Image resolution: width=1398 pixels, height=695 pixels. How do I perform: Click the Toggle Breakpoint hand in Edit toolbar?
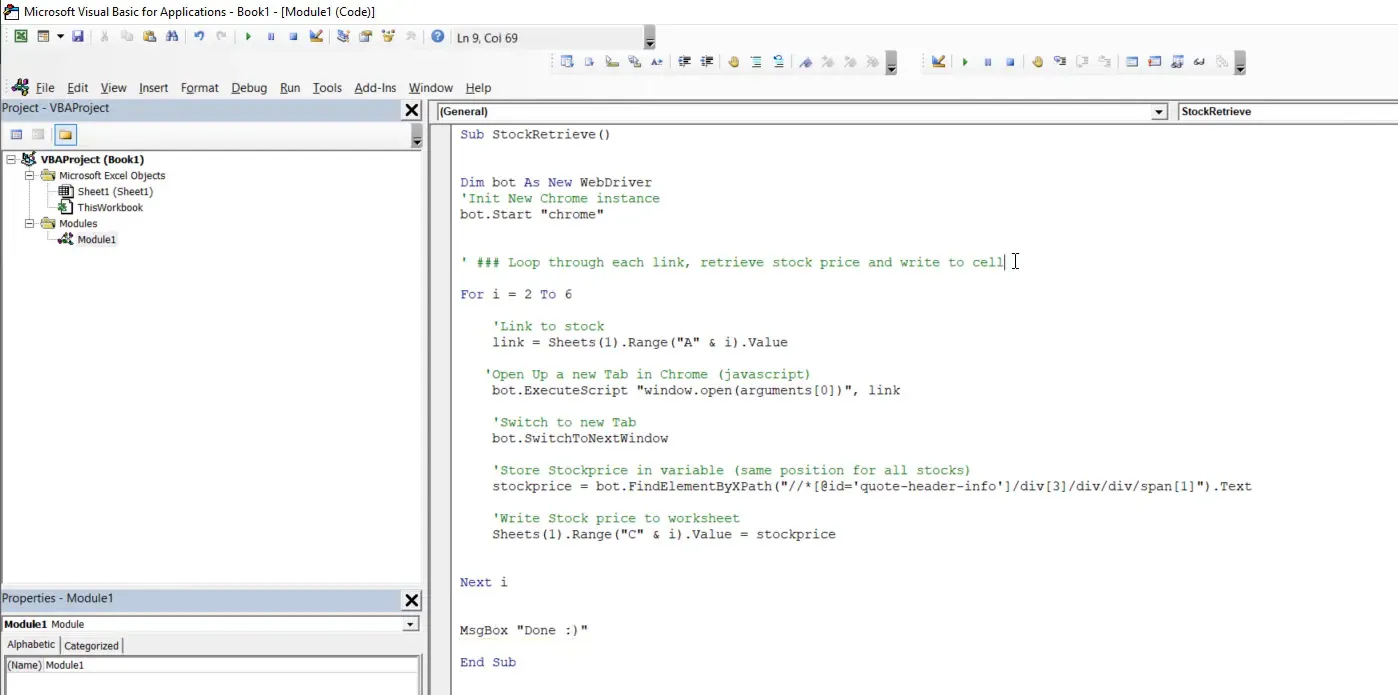733,62
